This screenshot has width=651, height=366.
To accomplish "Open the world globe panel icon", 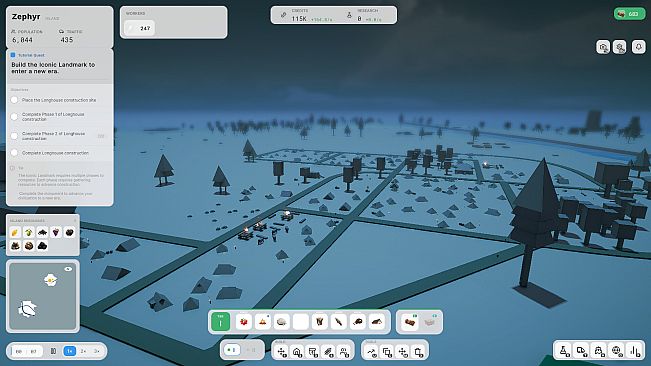I will click(x=617, y=351).
